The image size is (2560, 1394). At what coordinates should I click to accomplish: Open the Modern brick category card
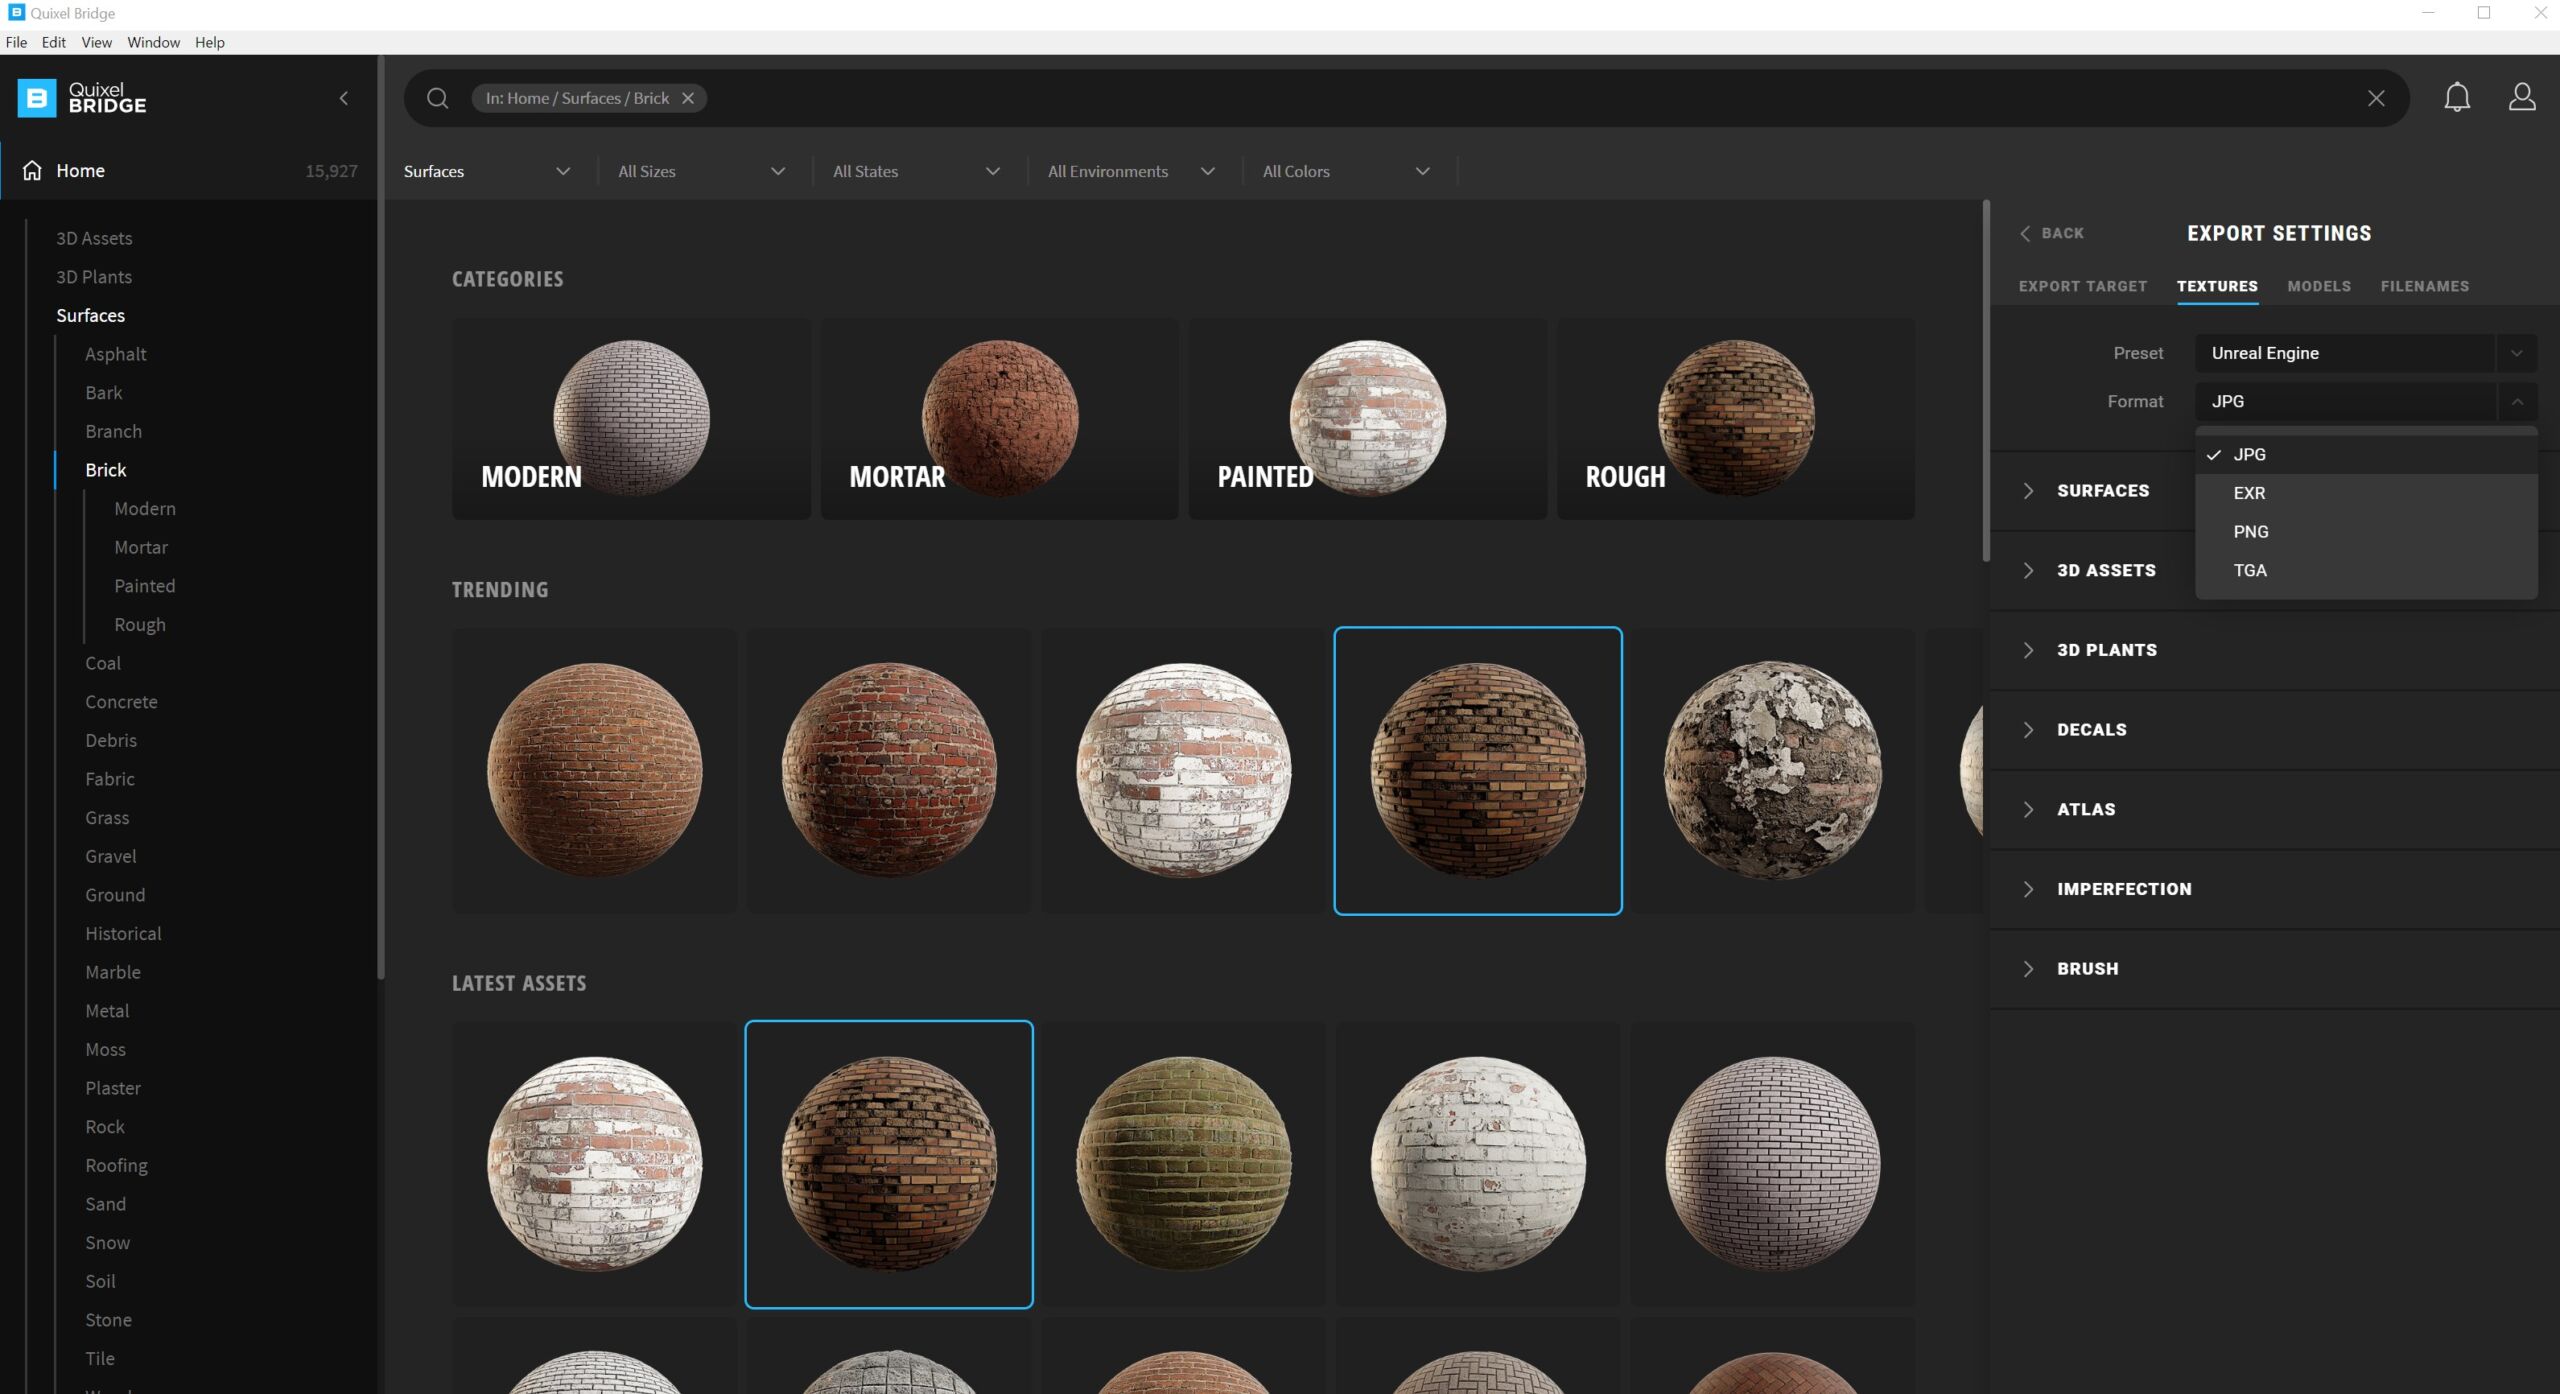(x=631, y=418)
